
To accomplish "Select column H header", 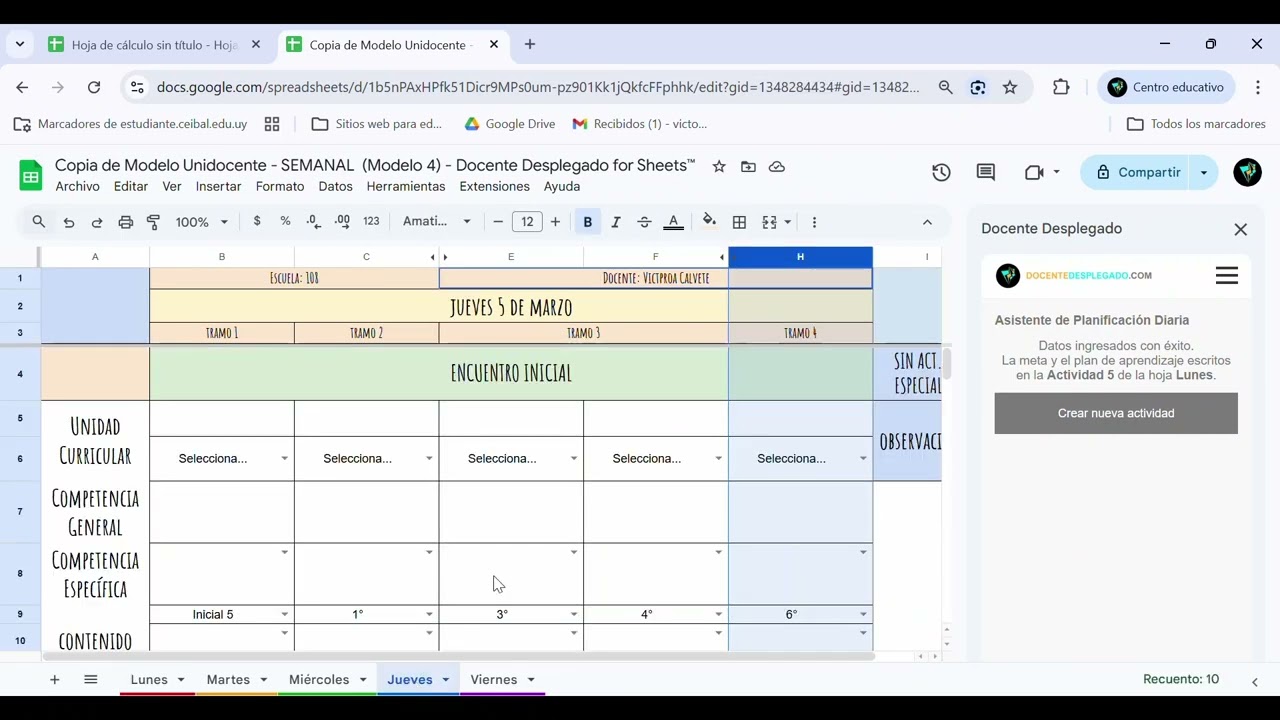I will coord(800,257).
